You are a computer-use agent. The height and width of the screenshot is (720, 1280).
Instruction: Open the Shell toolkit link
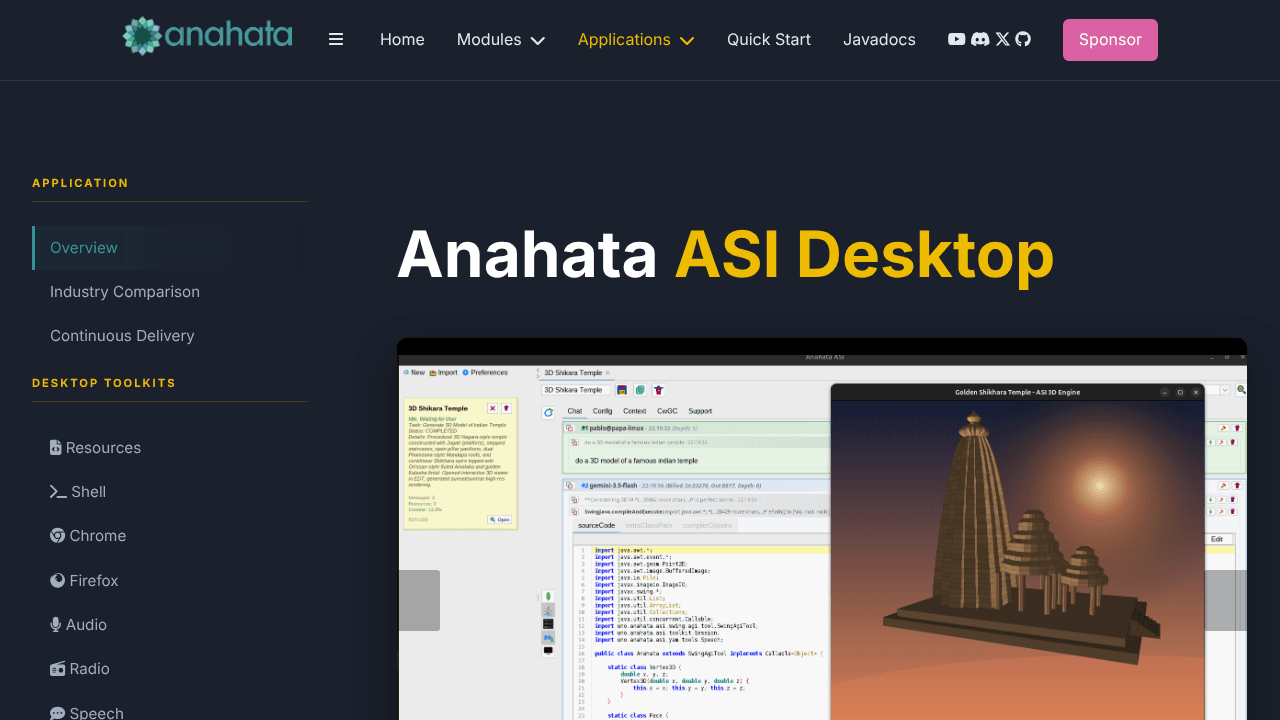[x=78, y=492]
